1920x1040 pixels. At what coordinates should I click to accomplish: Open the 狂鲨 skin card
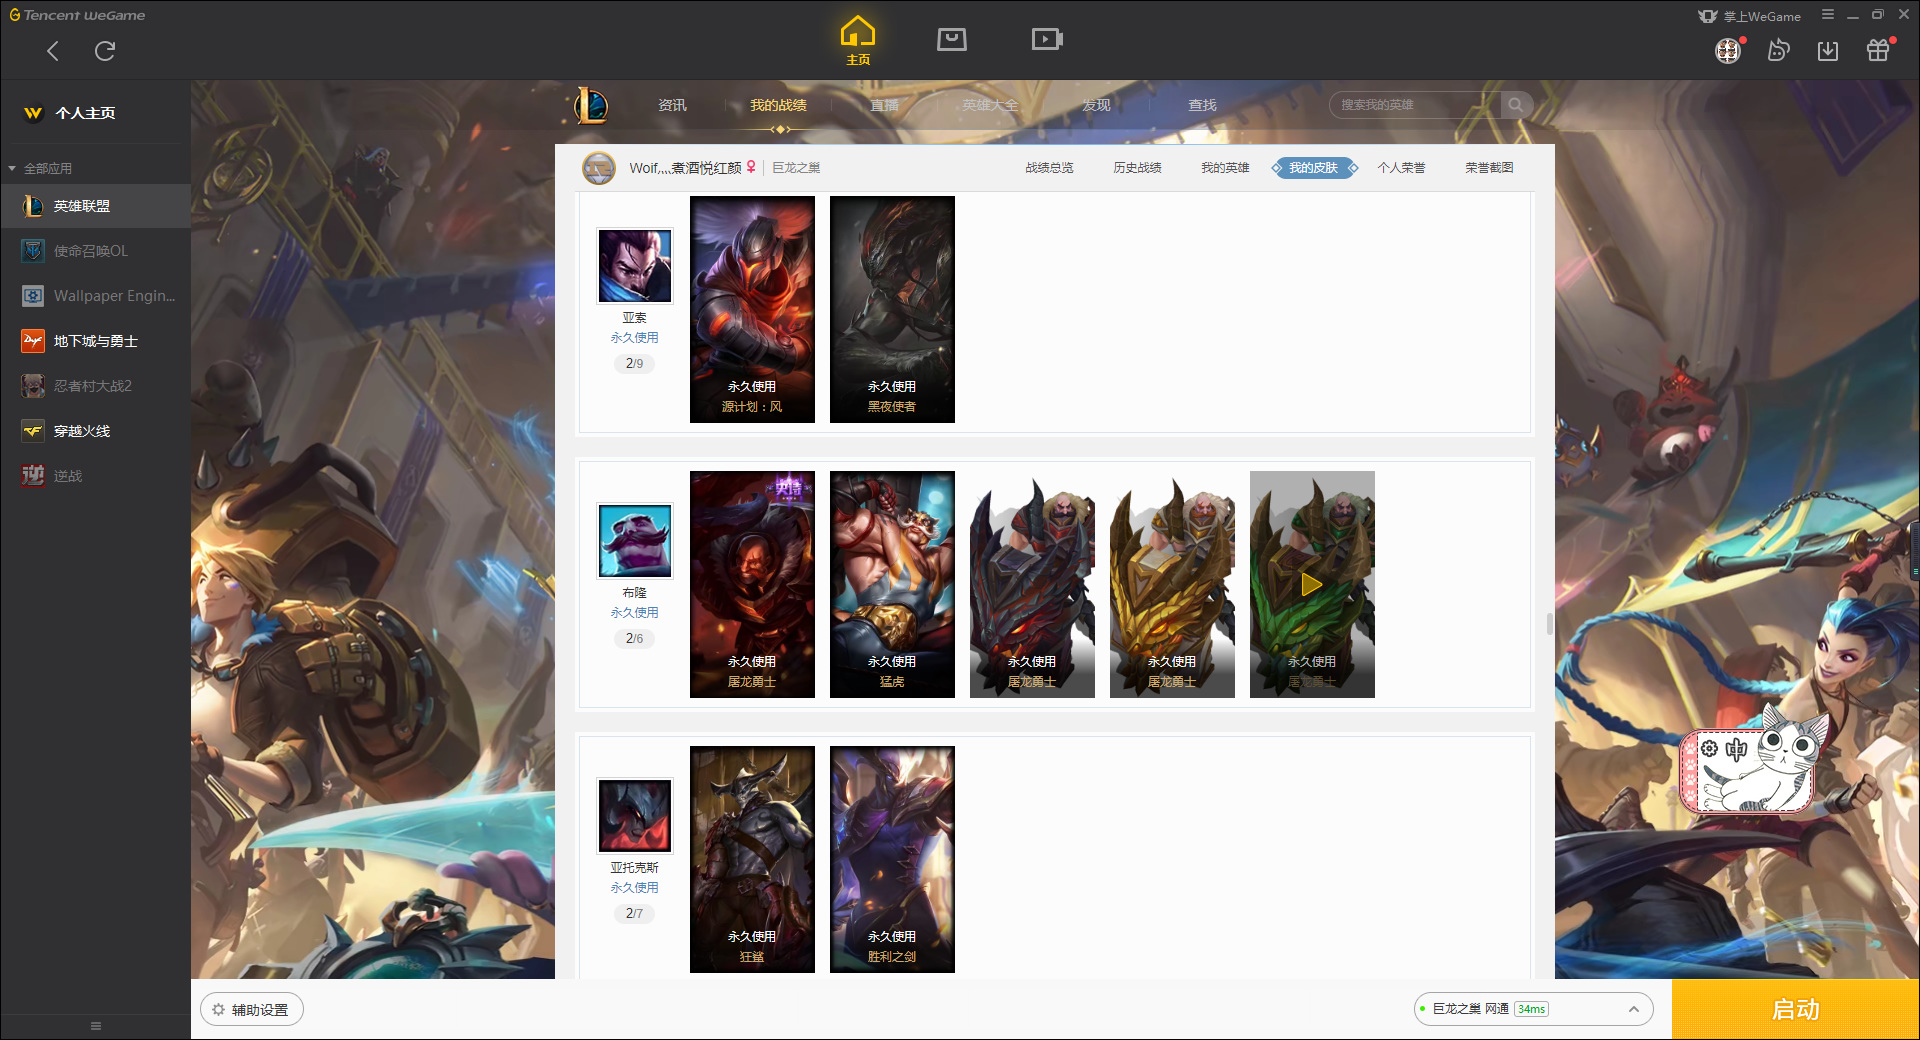point(752,859)
